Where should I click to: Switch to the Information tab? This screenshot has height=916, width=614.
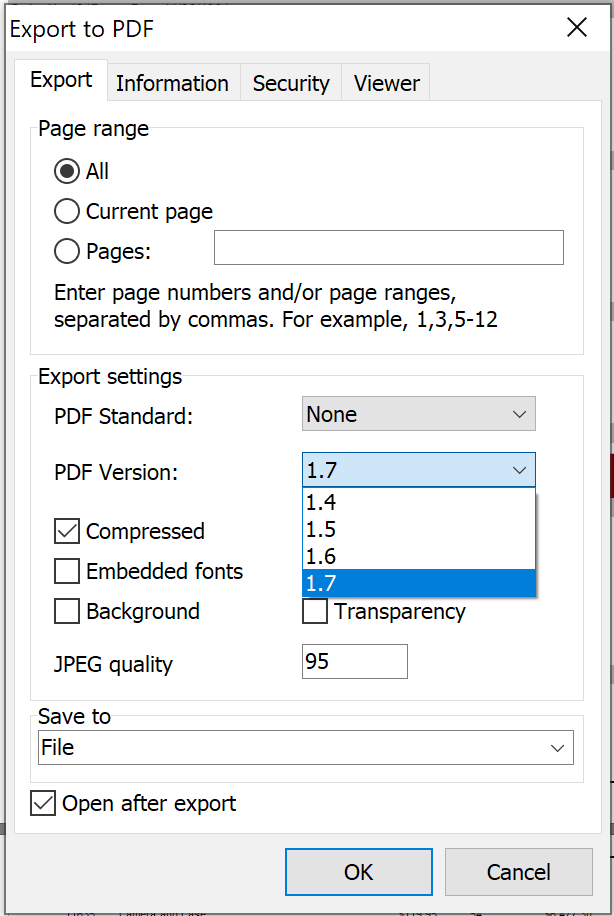point(172,83)
